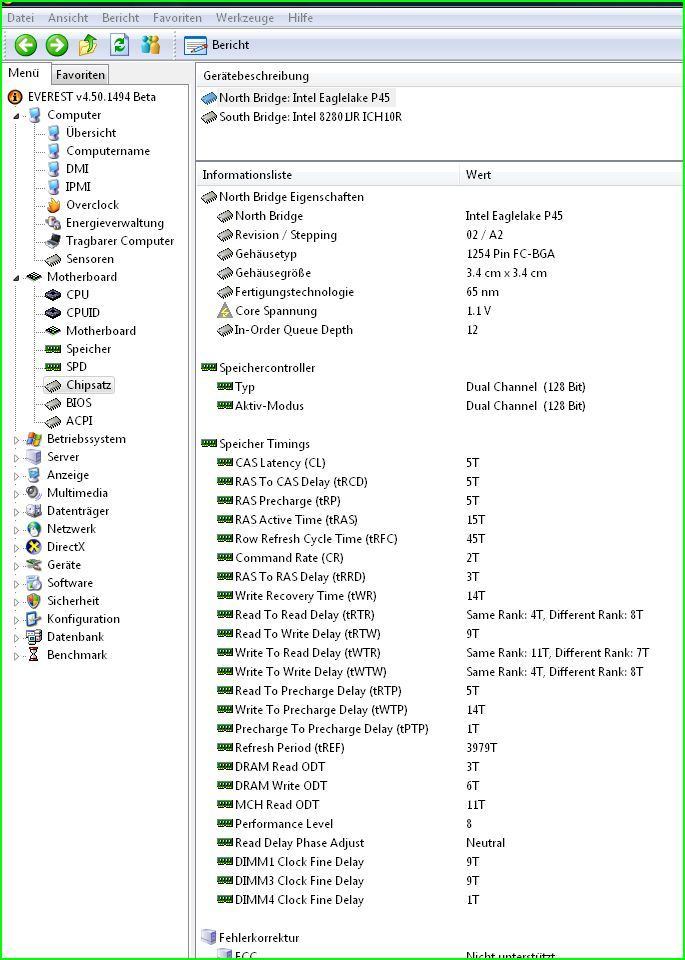Open the Favoriten menu in menu bar
This screenshot has height=960, width=685.
[178, 18]
